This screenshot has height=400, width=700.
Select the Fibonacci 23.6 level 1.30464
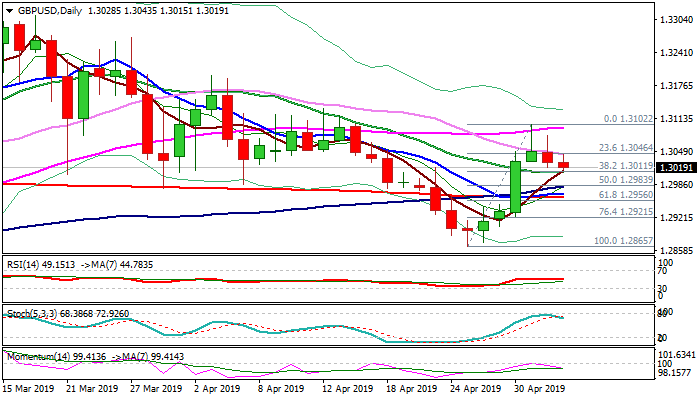point(626,148)
